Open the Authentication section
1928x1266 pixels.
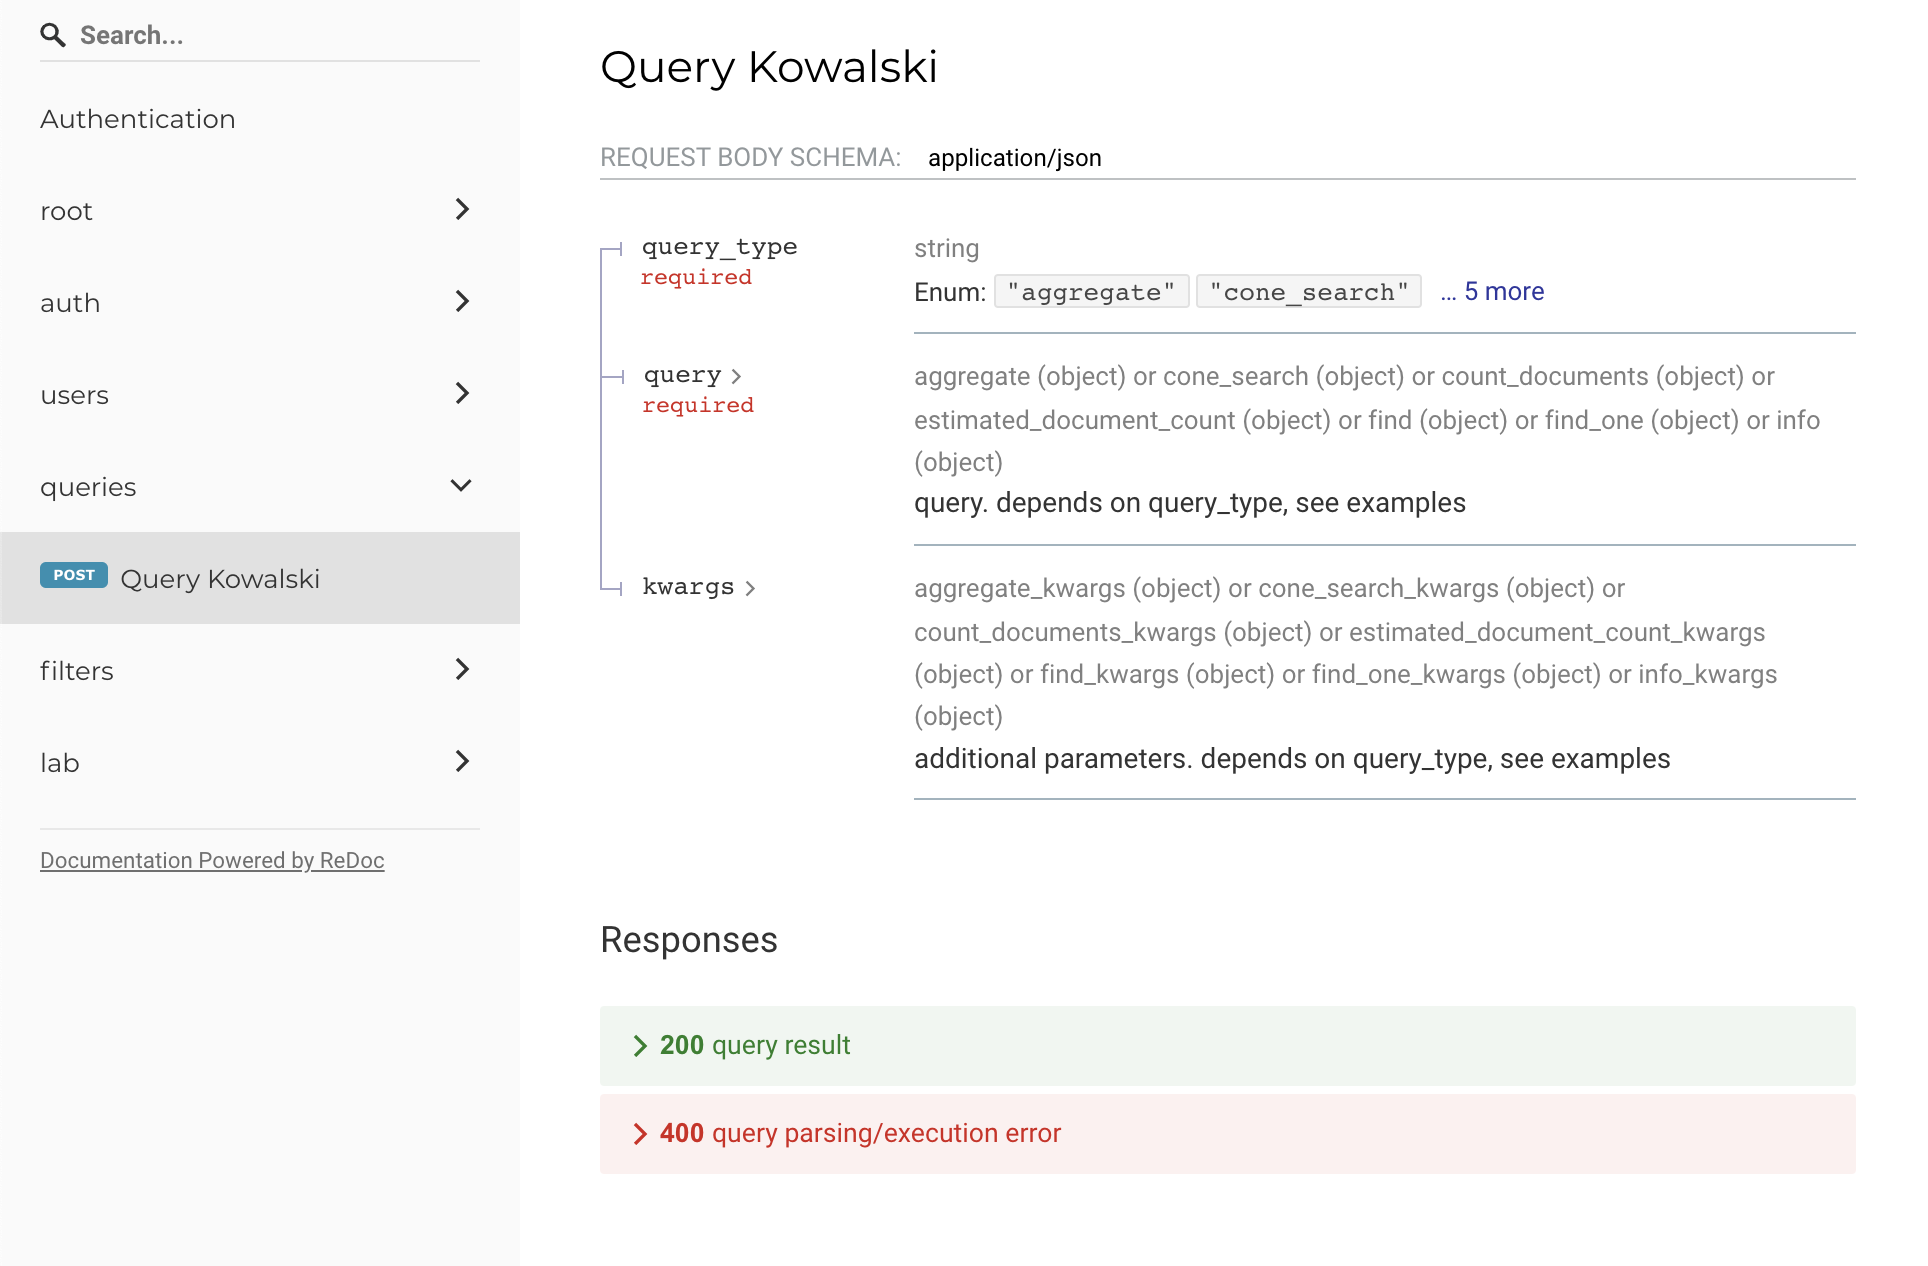(138, 118)
